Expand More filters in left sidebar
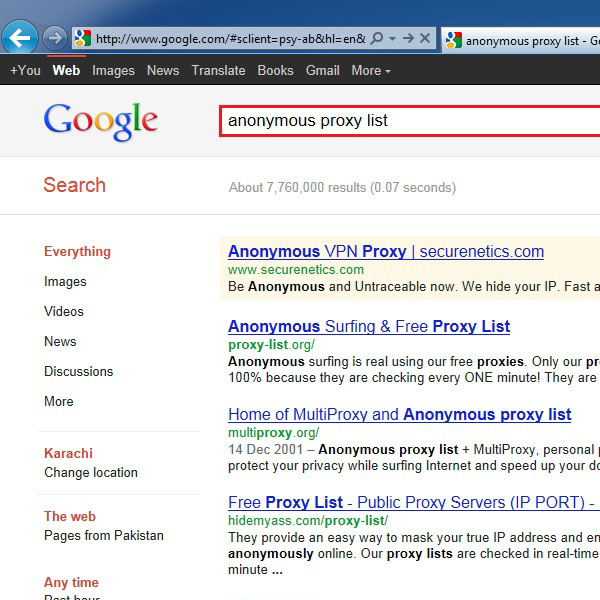This screenshot has width=600, height=600. point(59,401)
